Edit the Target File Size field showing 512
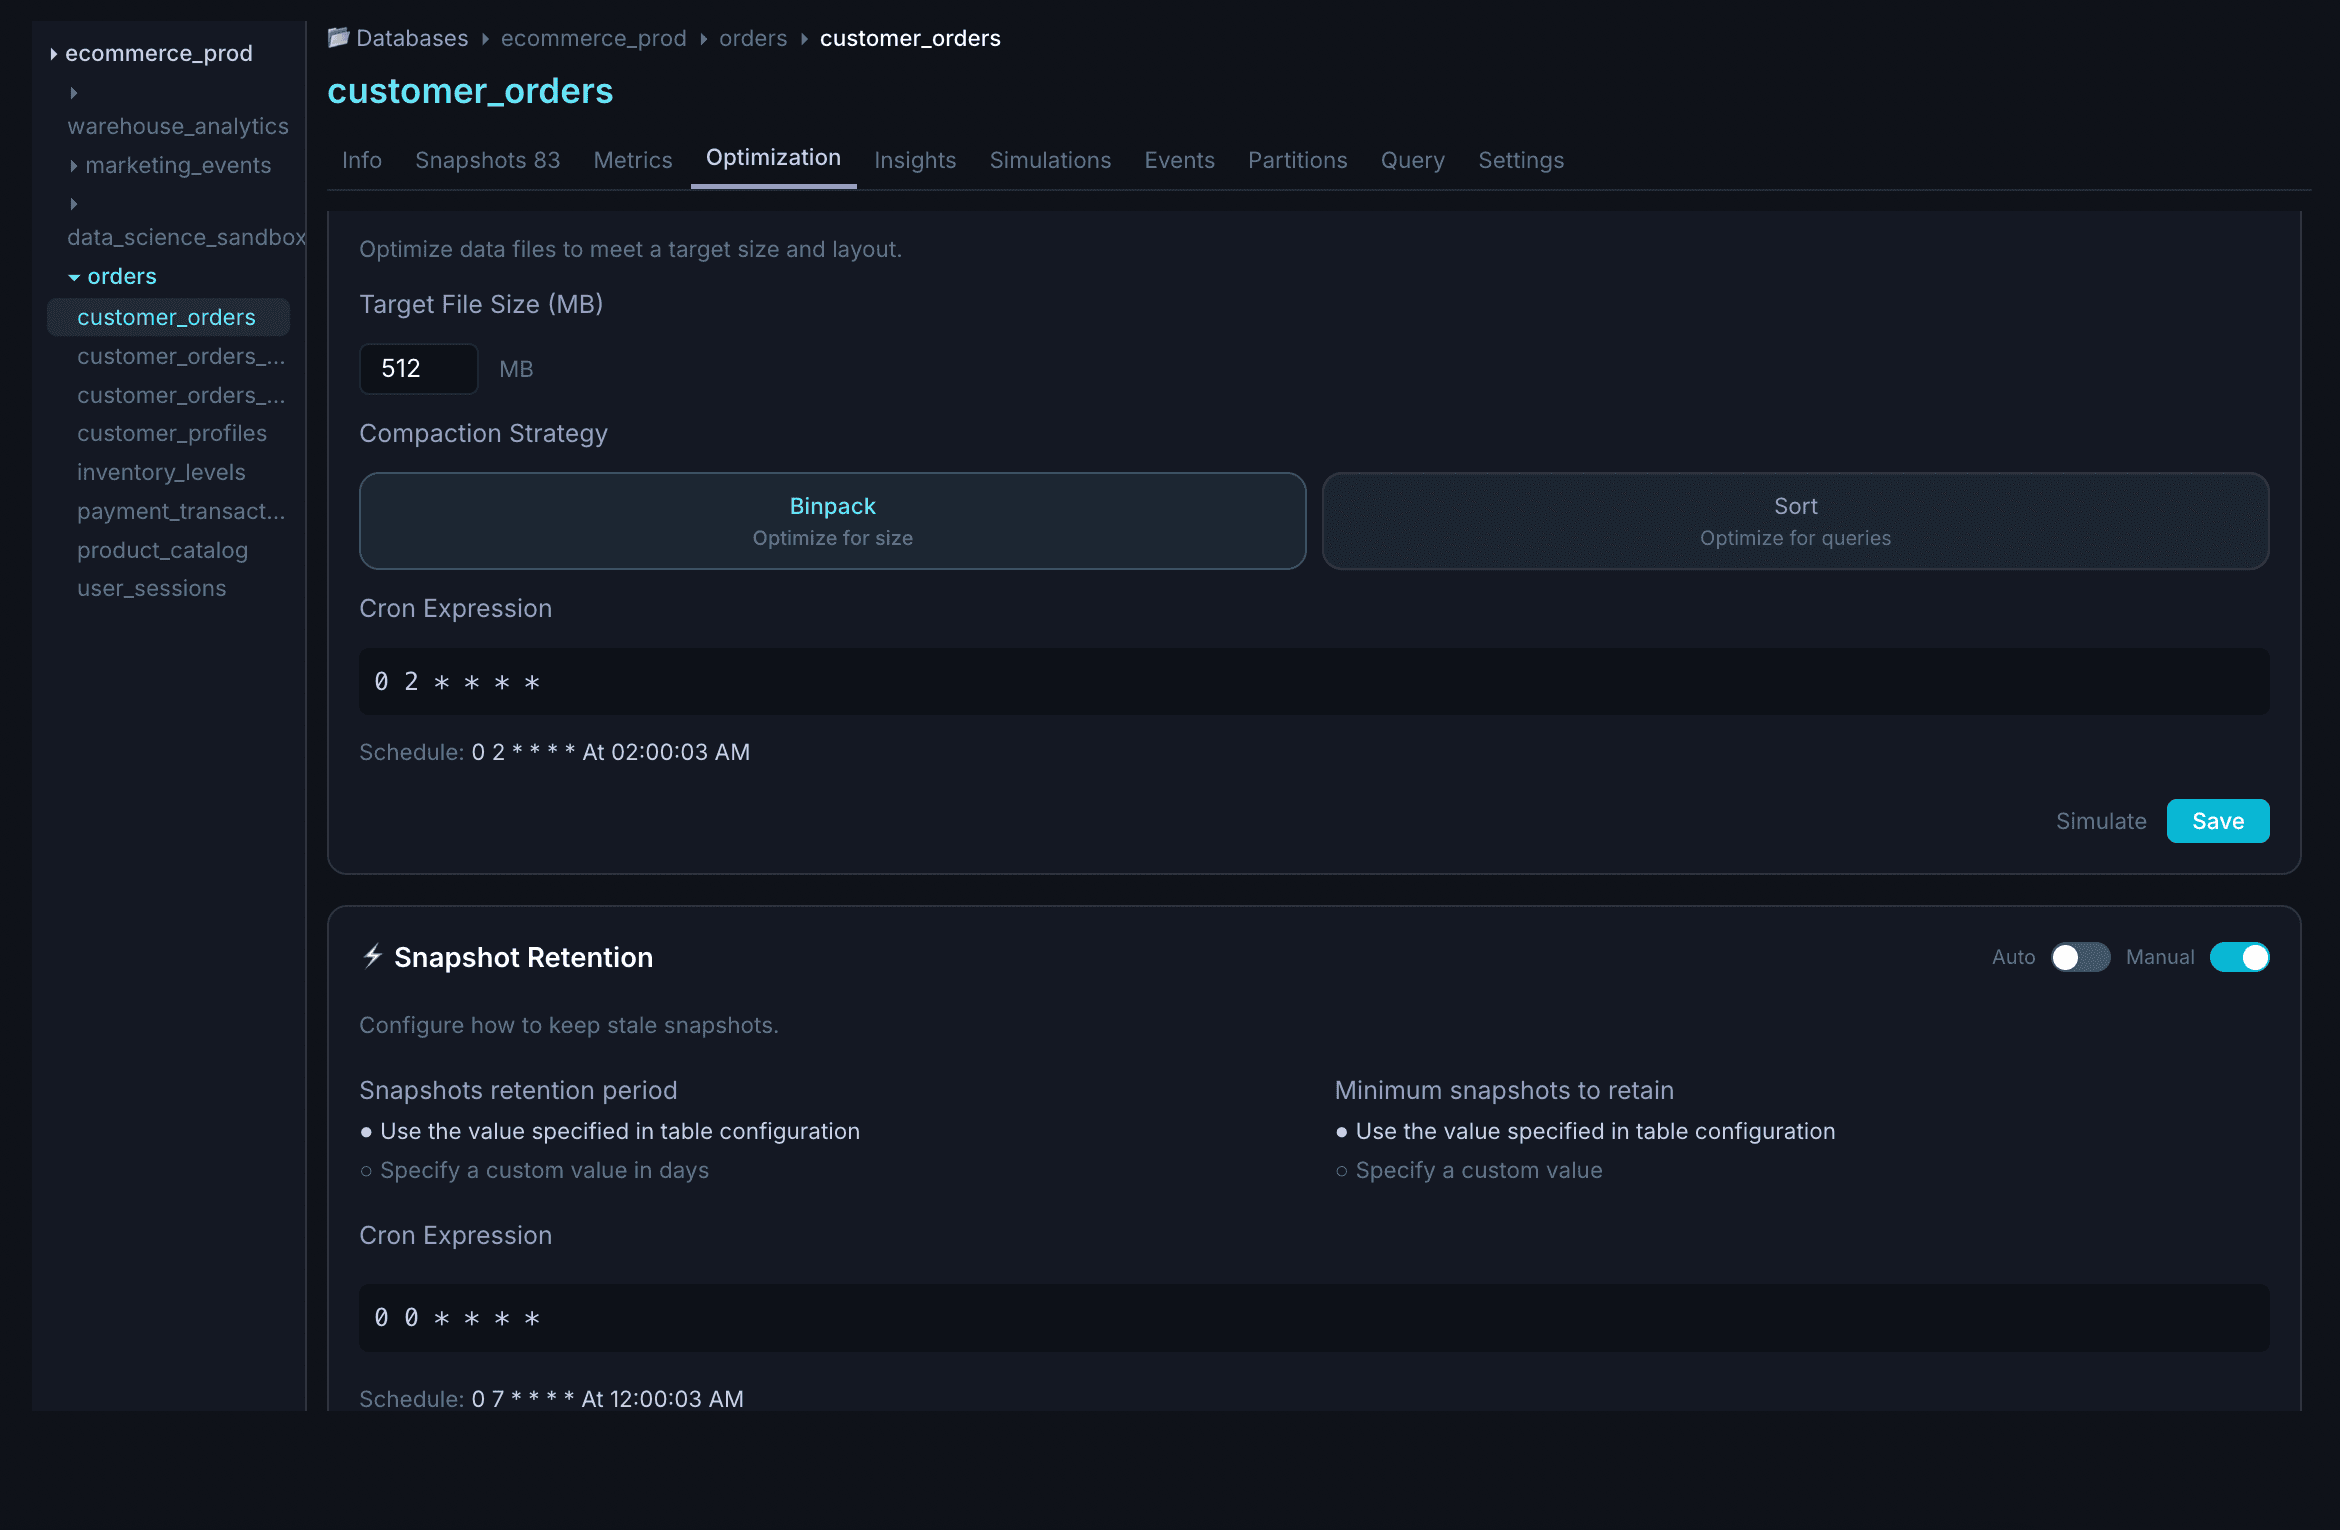 (418, 369)
